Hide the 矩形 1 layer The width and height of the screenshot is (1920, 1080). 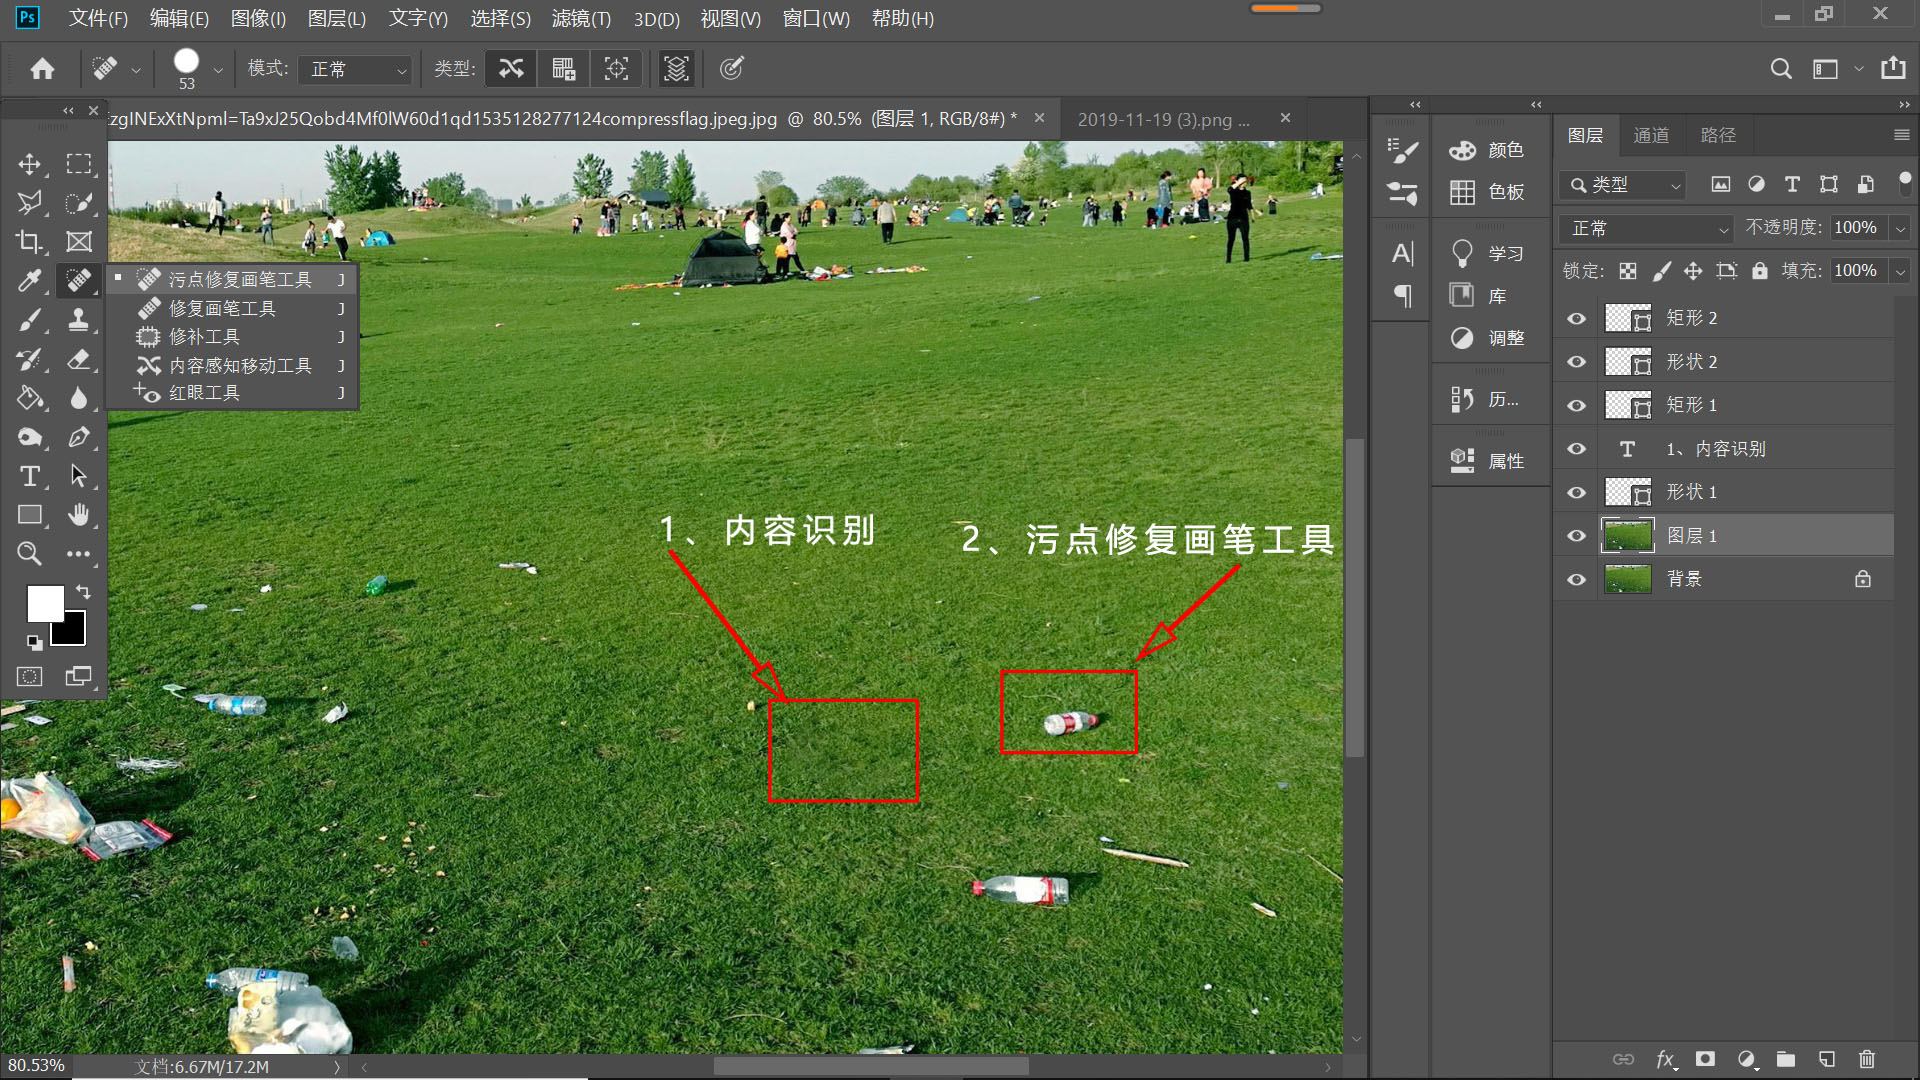click(1577, 406)
